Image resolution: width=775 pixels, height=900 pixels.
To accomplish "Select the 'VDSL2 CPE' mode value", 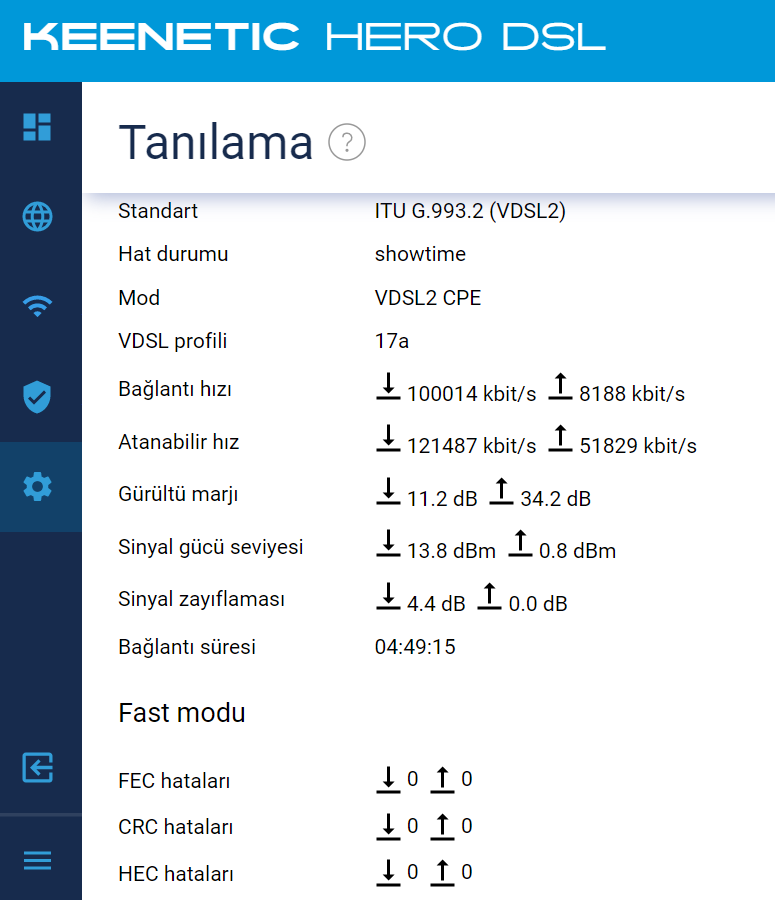I will click(428, 298).
